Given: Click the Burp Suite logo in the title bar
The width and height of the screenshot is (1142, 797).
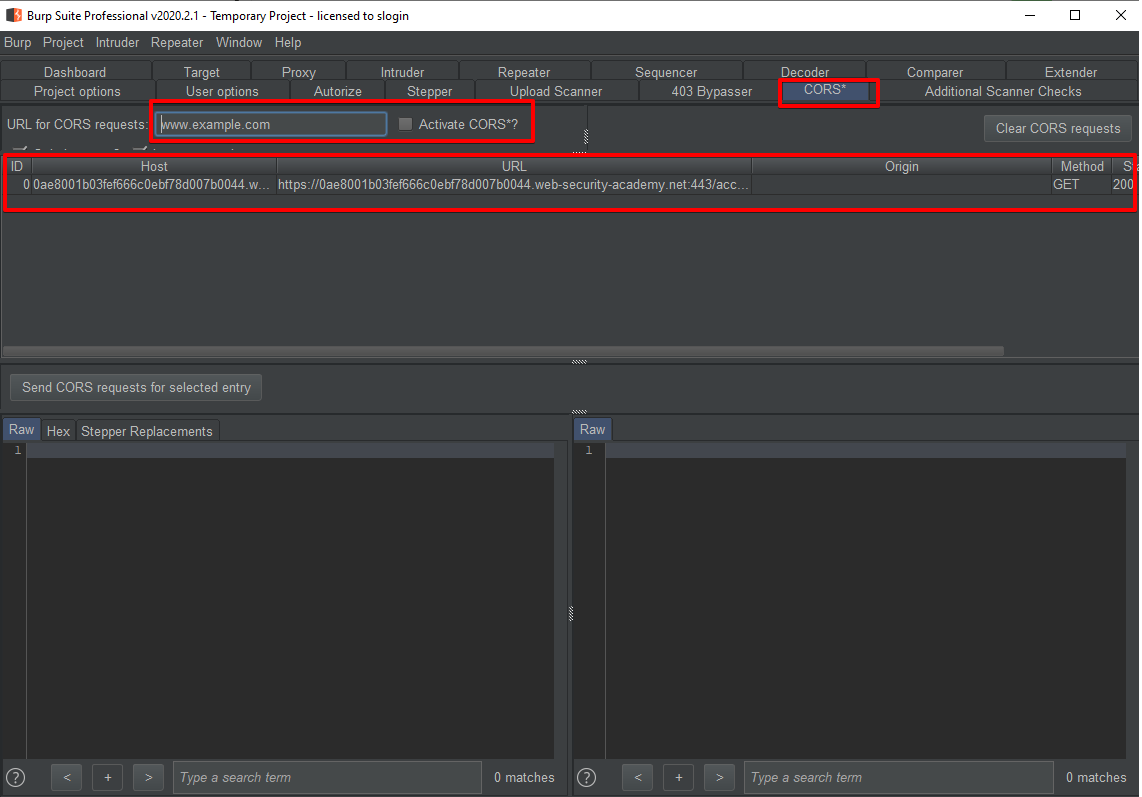Looking at the screenshot, I should pos(14,15).
